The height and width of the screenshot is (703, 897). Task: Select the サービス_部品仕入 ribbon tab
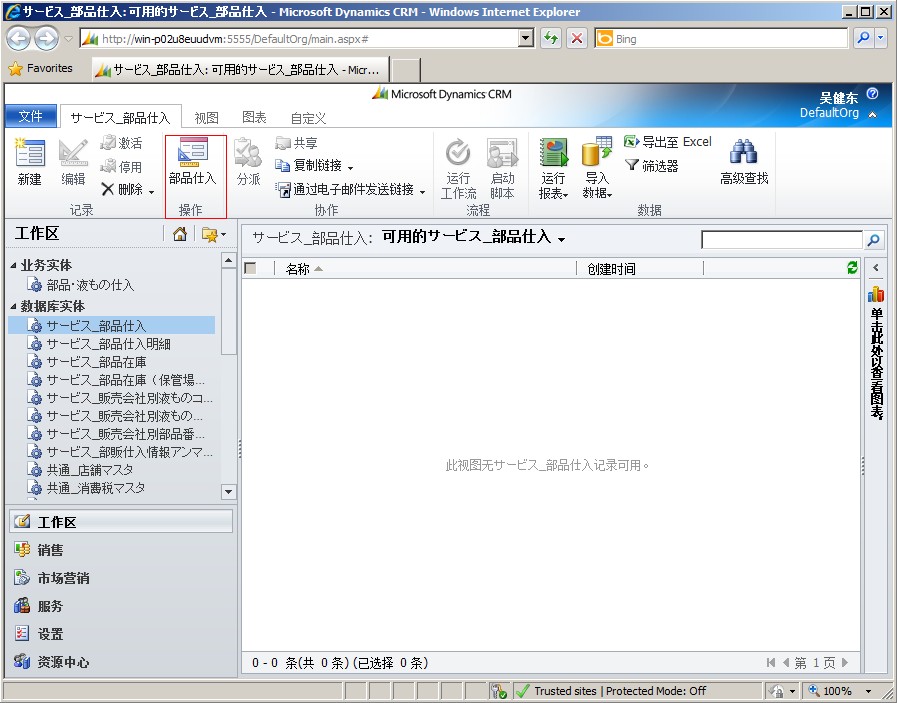tap(120, 117)
